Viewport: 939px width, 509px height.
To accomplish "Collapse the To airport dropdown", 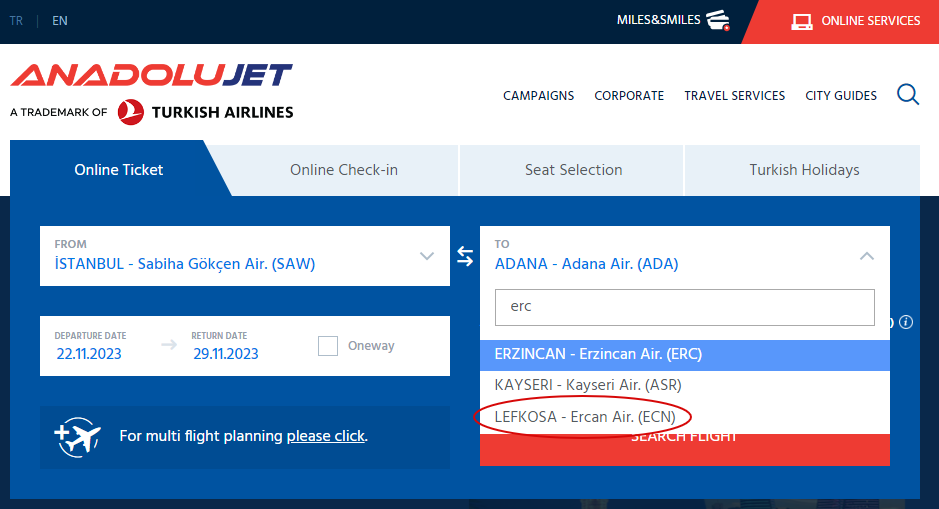I will [867, 256].
